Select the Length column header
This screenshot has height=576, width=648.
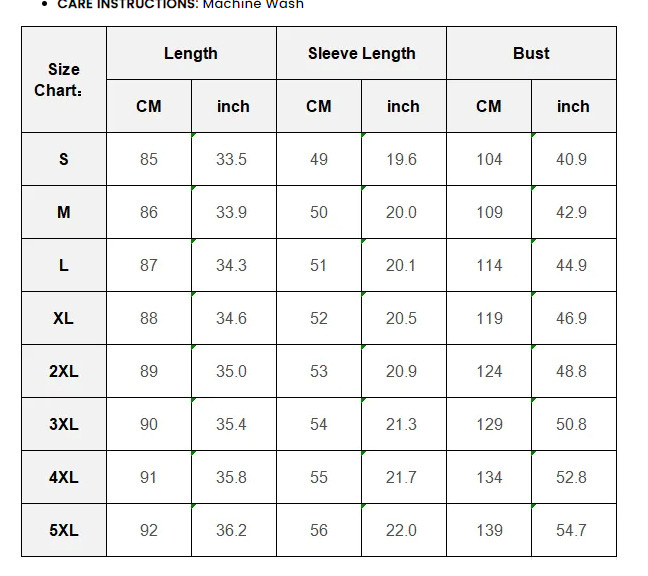[x=191, y=53]
